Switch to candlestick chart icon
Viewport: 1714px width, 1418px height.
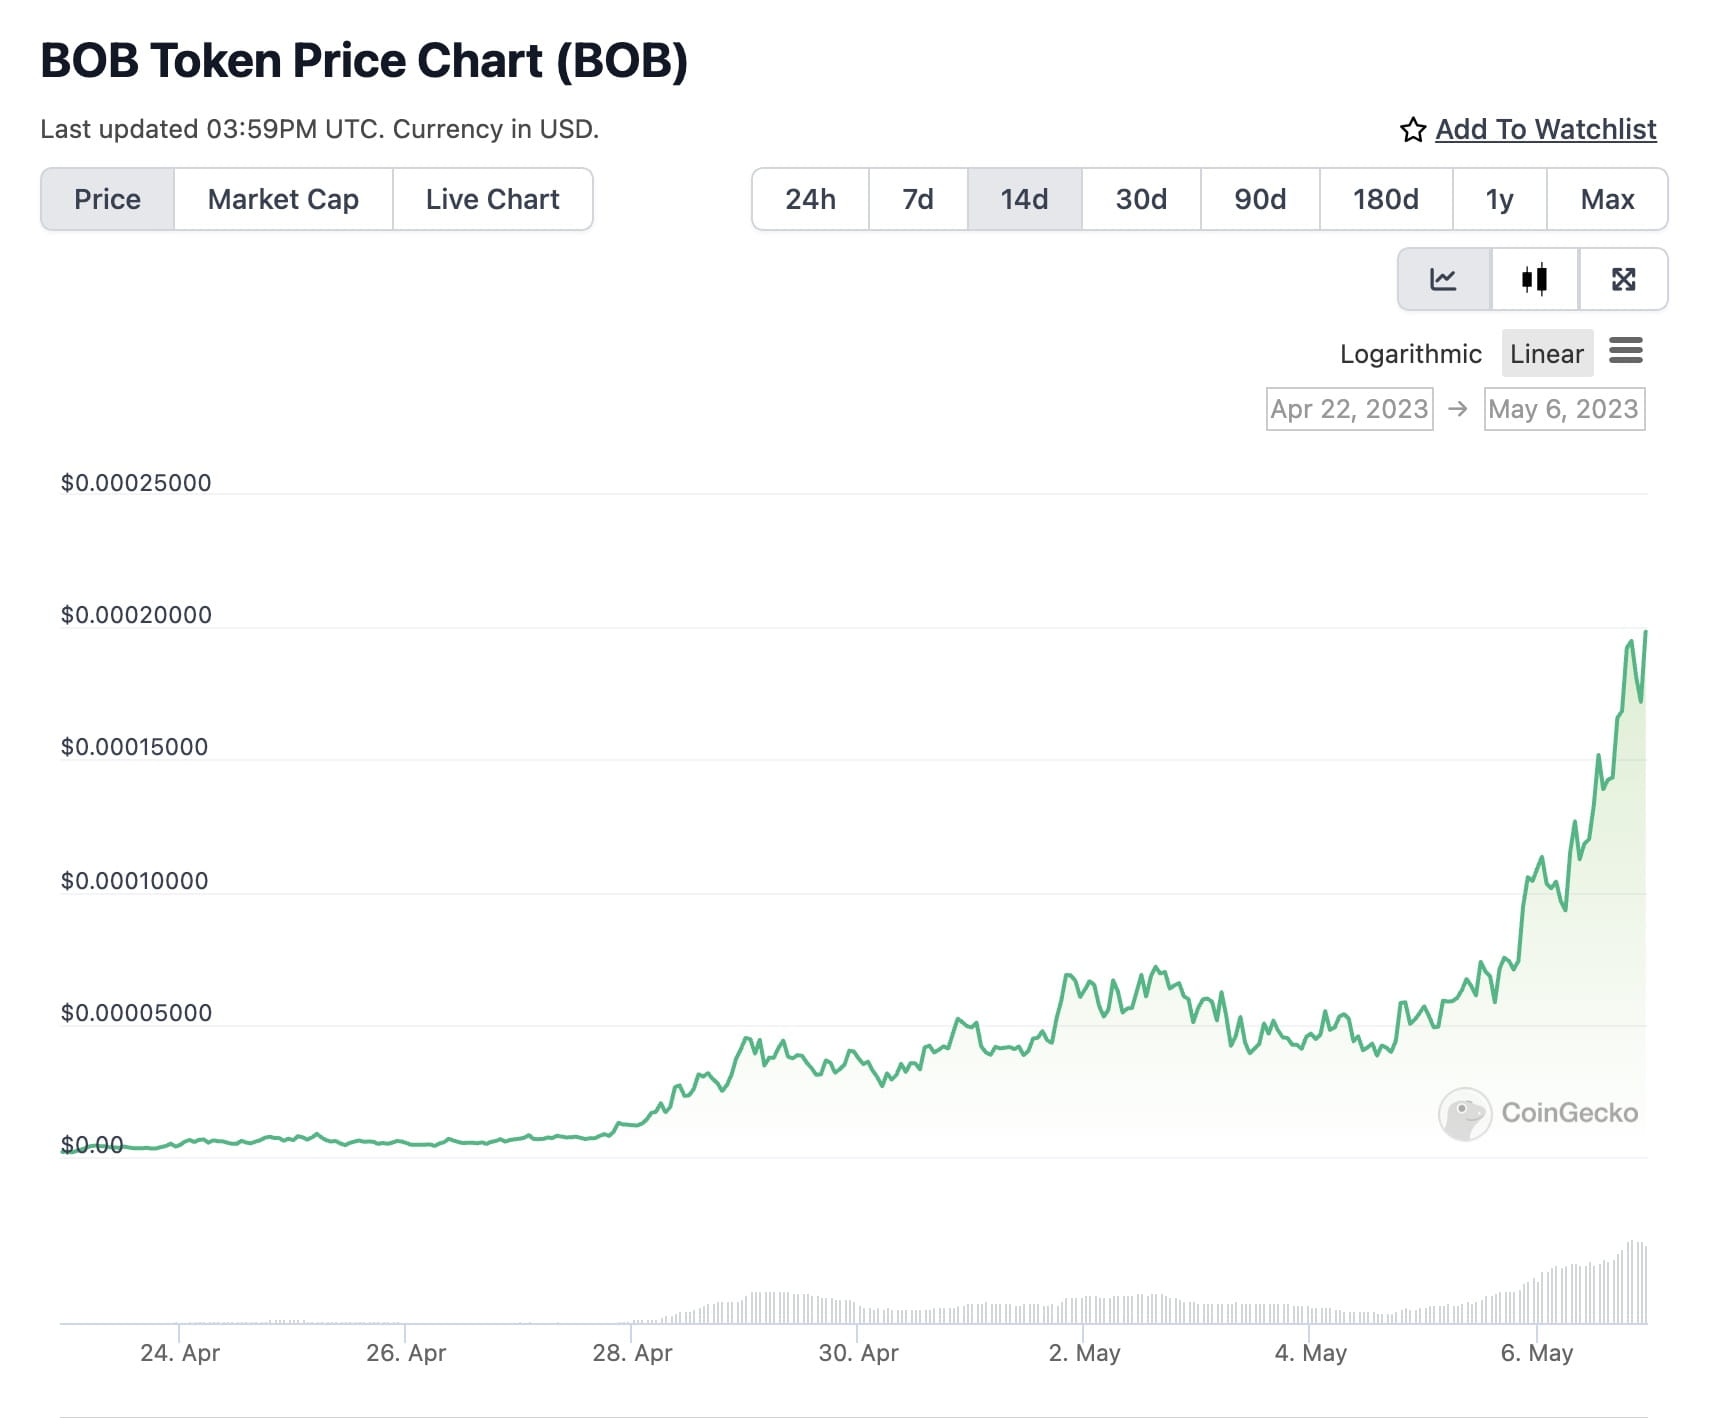coord(1534,280)
